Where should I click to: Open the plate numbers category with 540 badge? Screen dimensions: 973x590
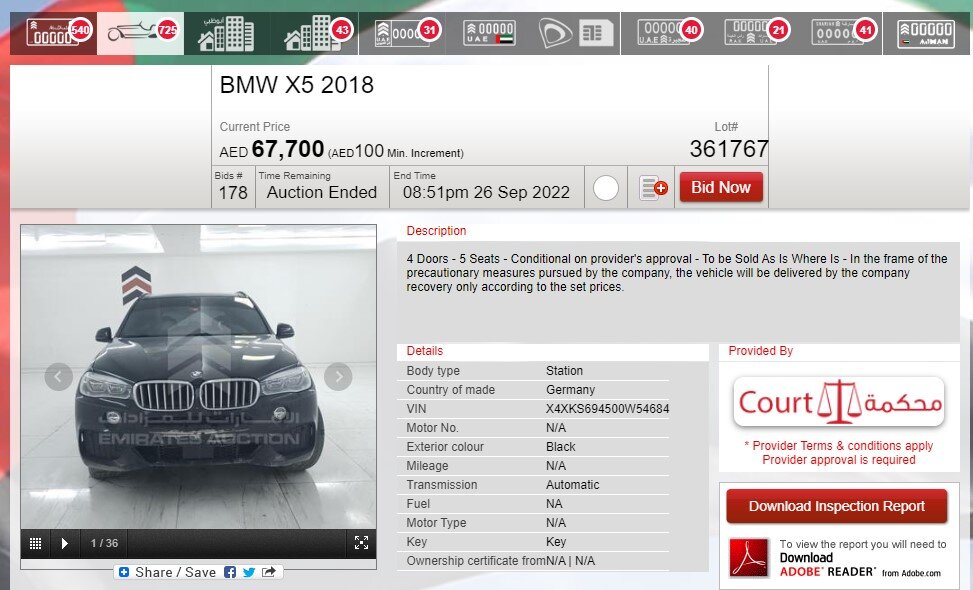53,33
